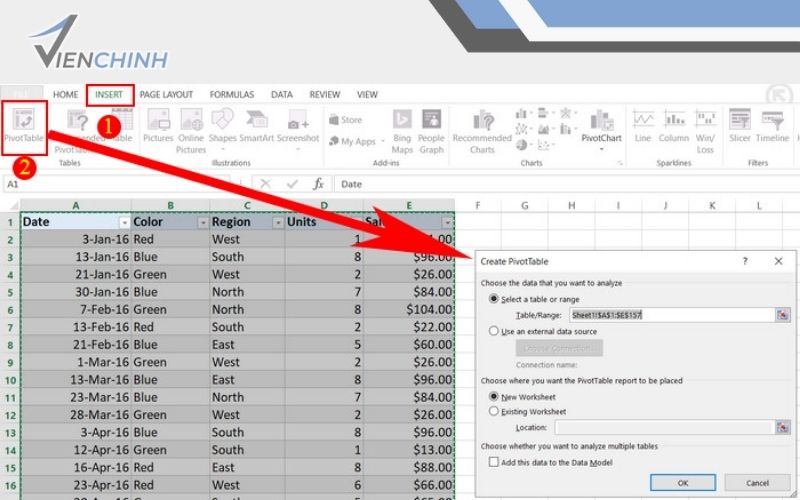Insert a Column sparkline
The image size is (800, 500).
[674, 127]
